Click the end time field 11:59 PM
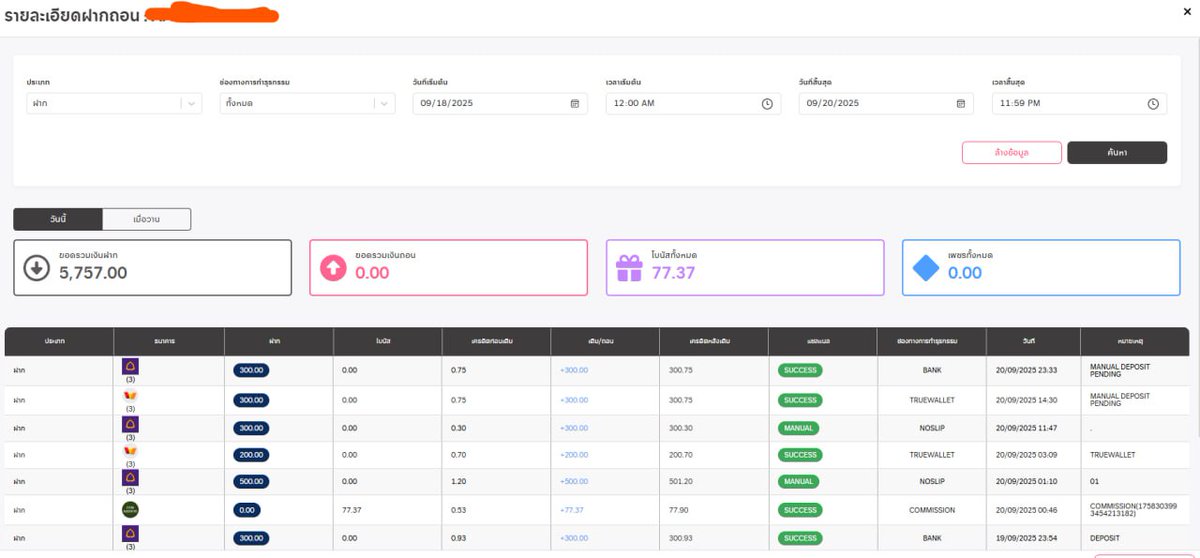 (x=1079, y=103)
